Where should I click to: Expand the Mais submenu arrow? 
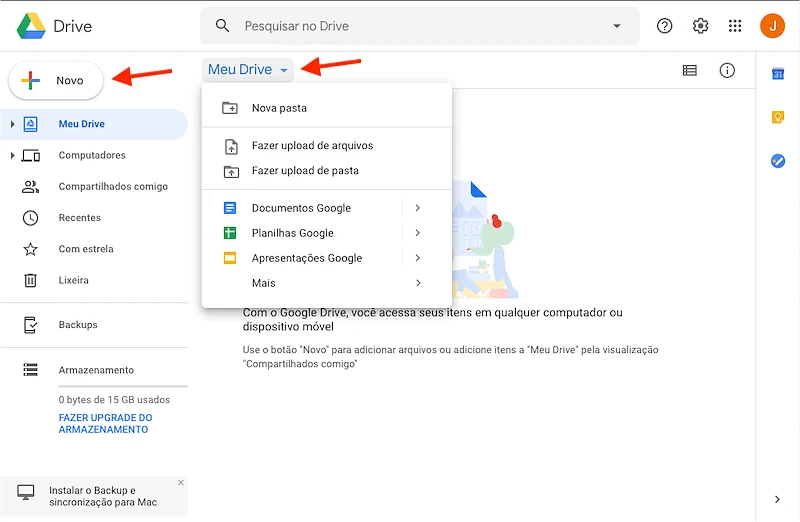pos(418,283)
